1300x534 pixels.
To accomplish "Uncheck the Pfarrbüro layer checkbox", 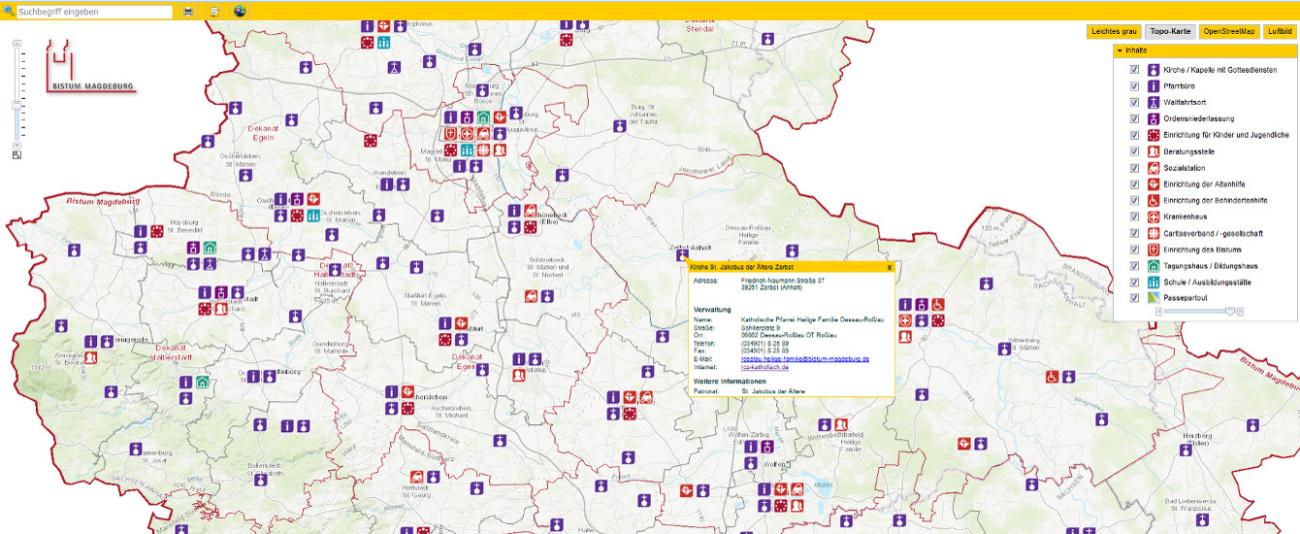I will click(1133, 86).
